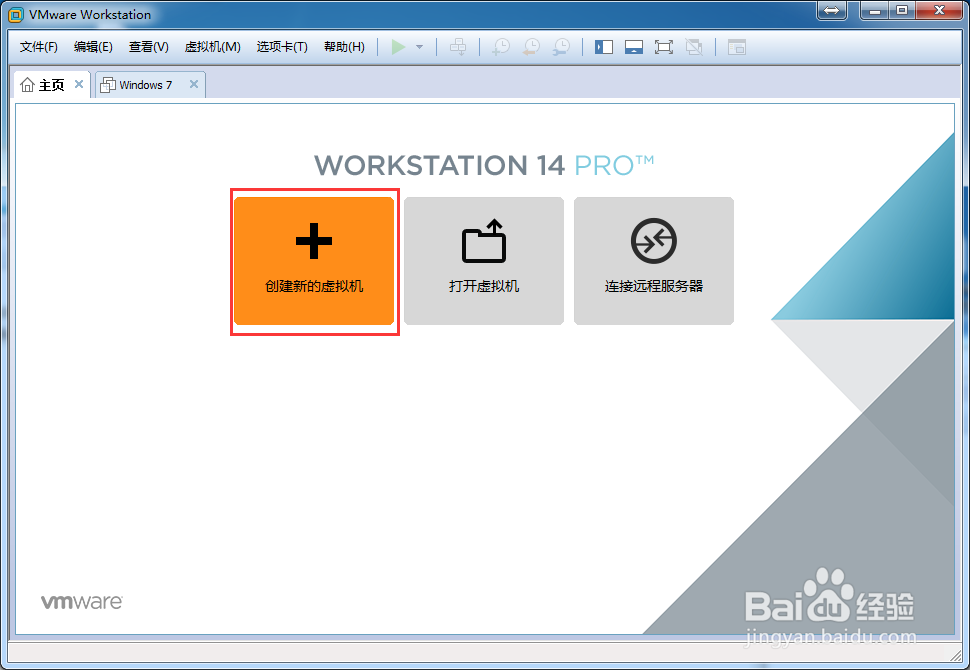Click 连接远程服务器 to connect a remote server
This screenshot has height=670, width=970.
point(653,261)
